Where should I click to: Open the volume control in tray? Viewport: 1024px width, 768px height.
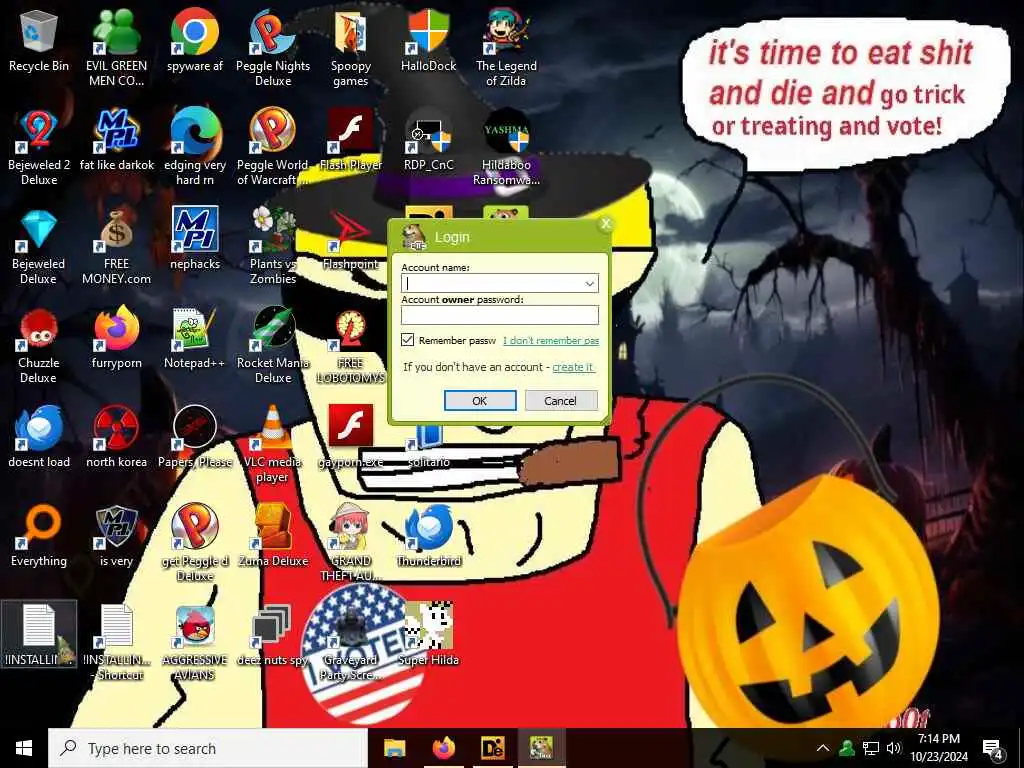coord(893,748)
